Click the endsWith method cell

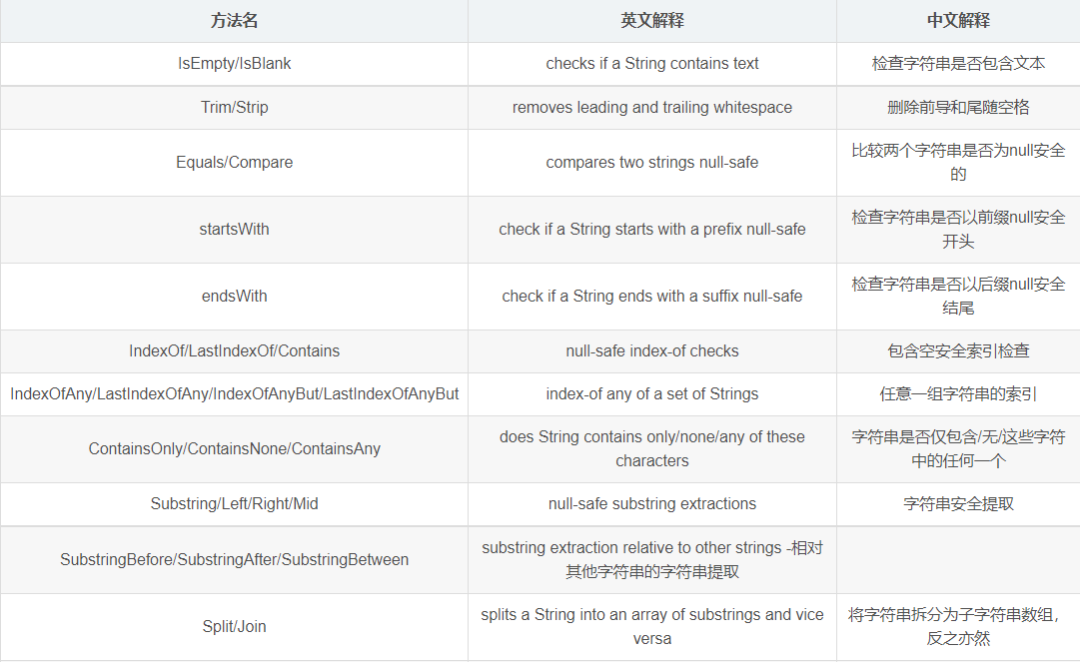(234, 296)
